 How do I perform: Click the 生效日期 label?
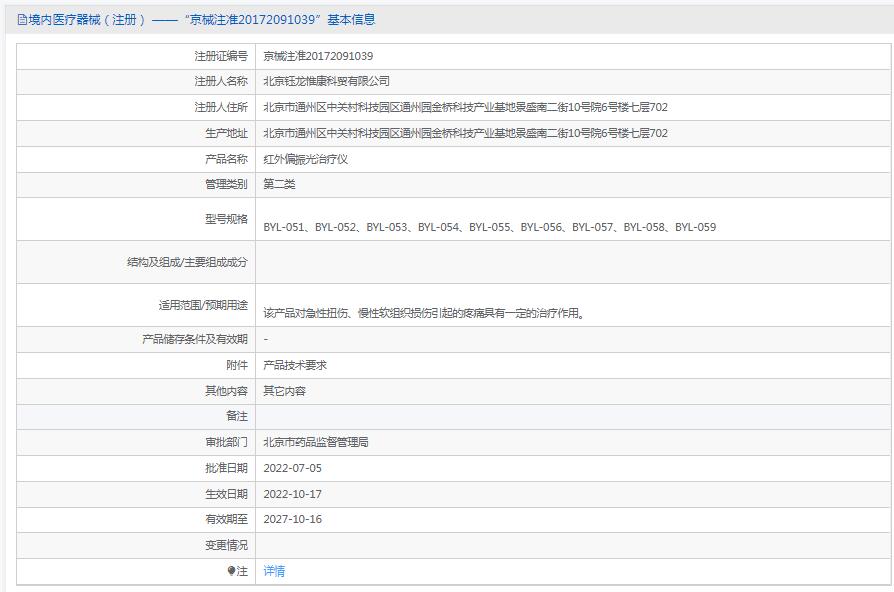pos(226,494)
